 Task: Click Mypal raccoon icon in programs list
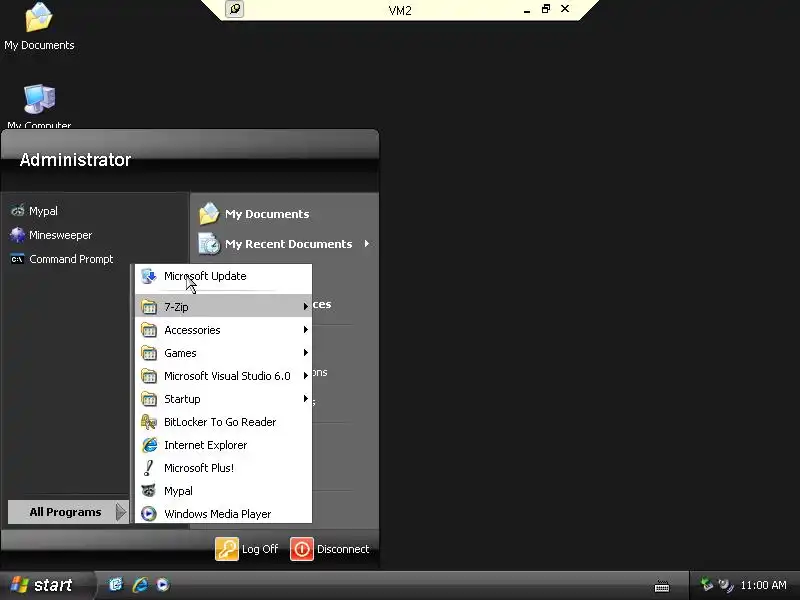(148, 491)
